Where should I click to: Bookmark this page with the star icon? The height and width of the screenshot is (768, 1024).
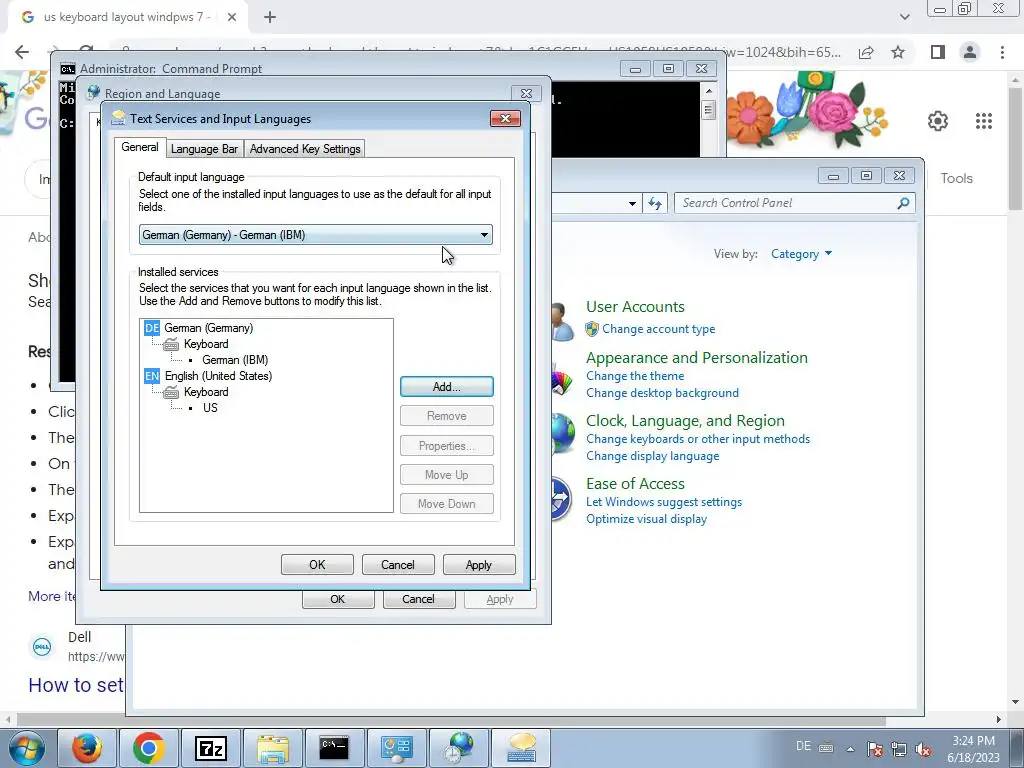(x=898, y=52)
